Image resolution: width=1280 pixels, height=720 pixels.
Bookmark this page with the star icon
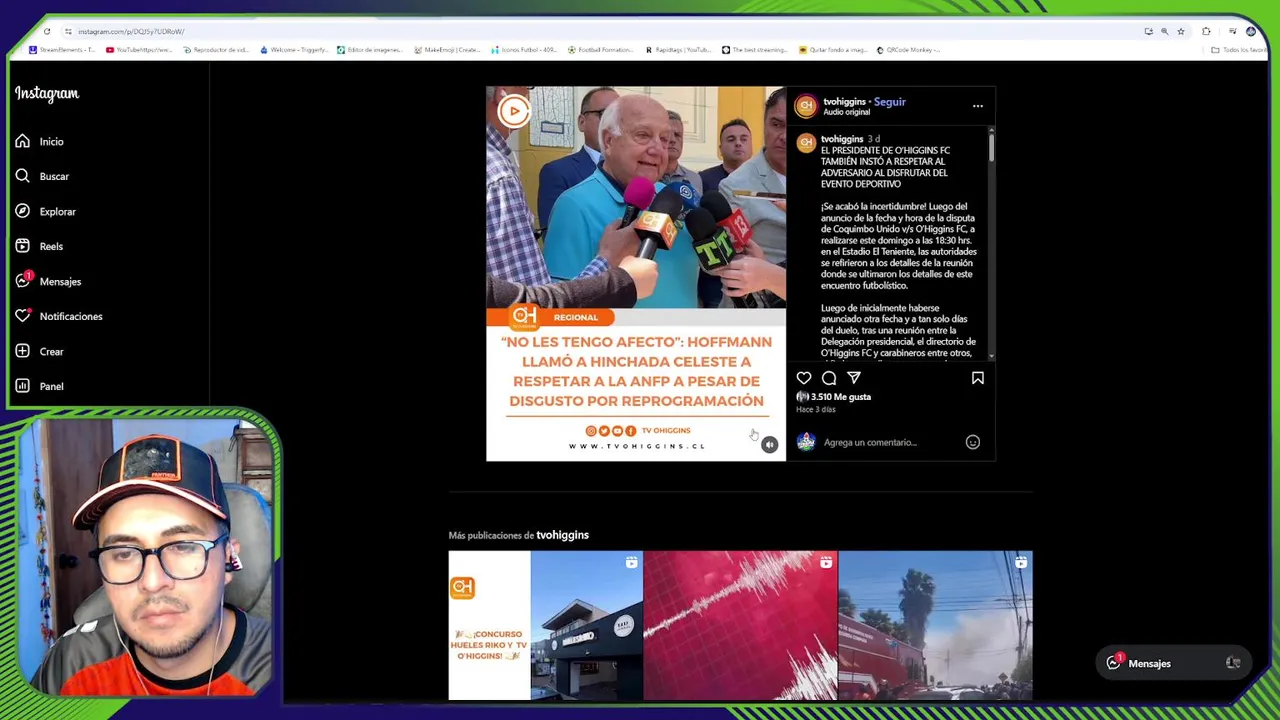[x=1181, y=31]
